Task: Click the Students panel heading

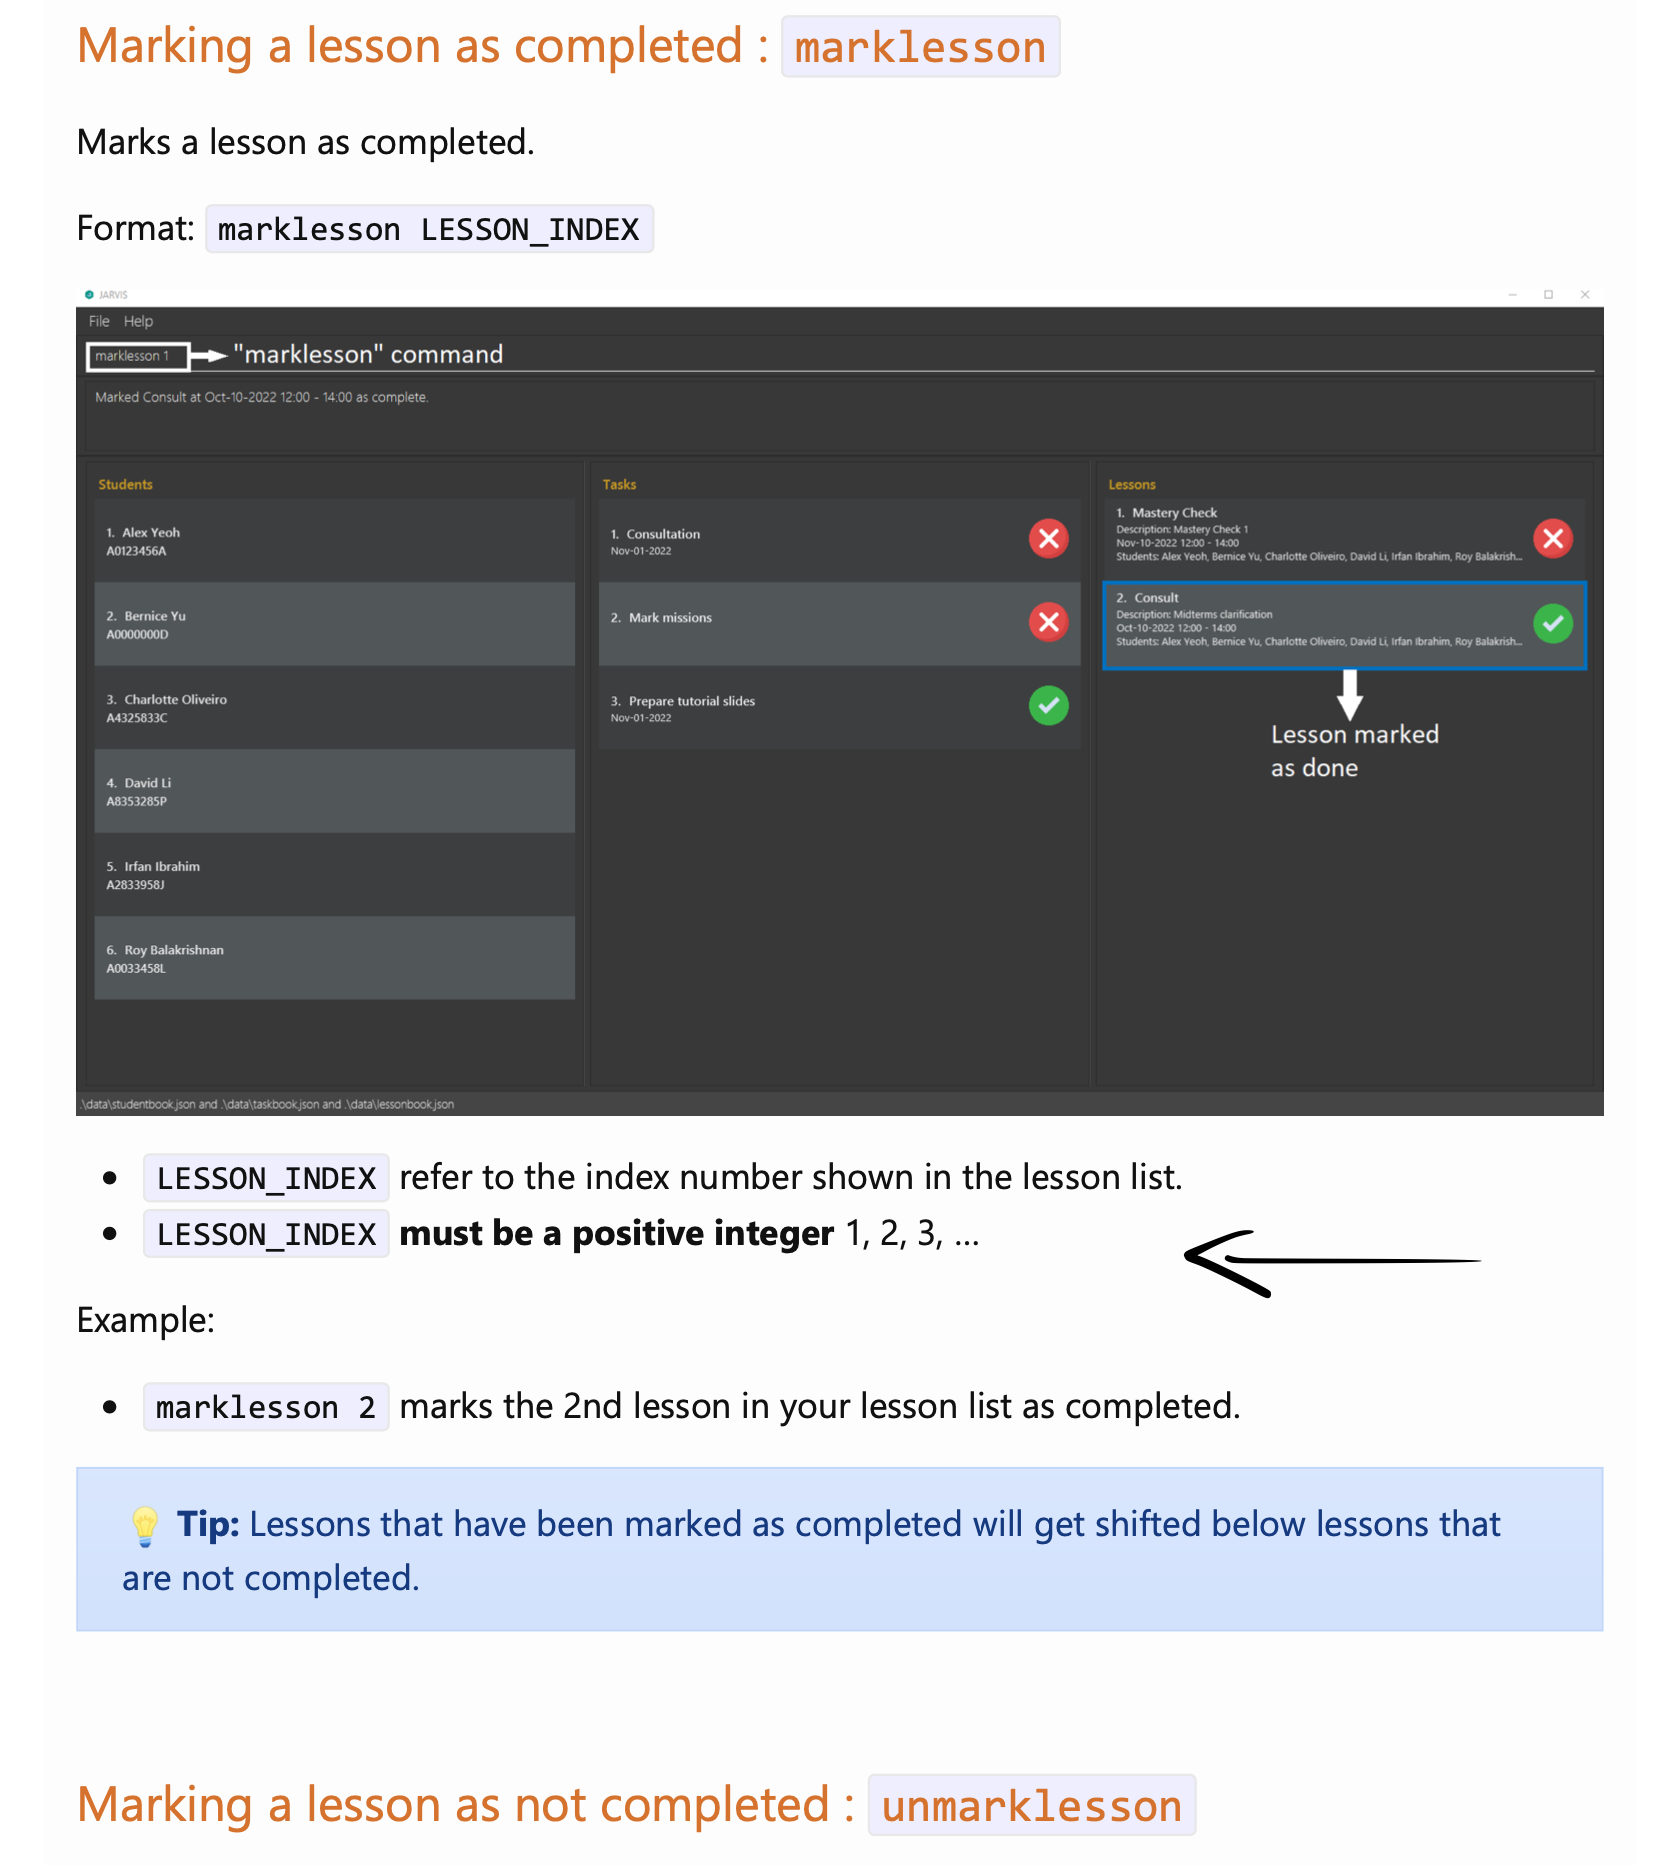Action: point(125,485)
